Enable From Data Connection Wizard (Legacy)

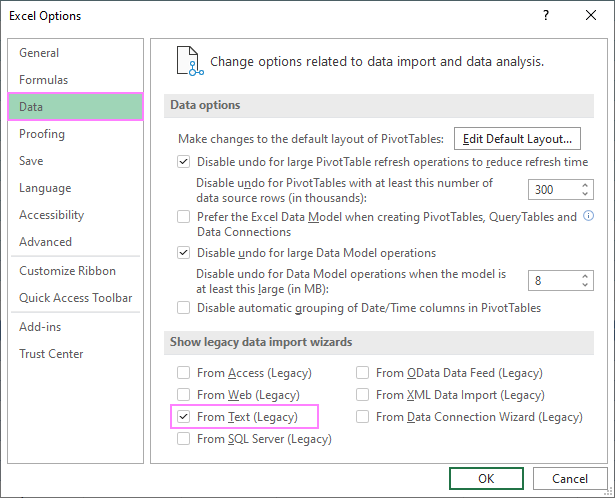(x=362, y=416)
